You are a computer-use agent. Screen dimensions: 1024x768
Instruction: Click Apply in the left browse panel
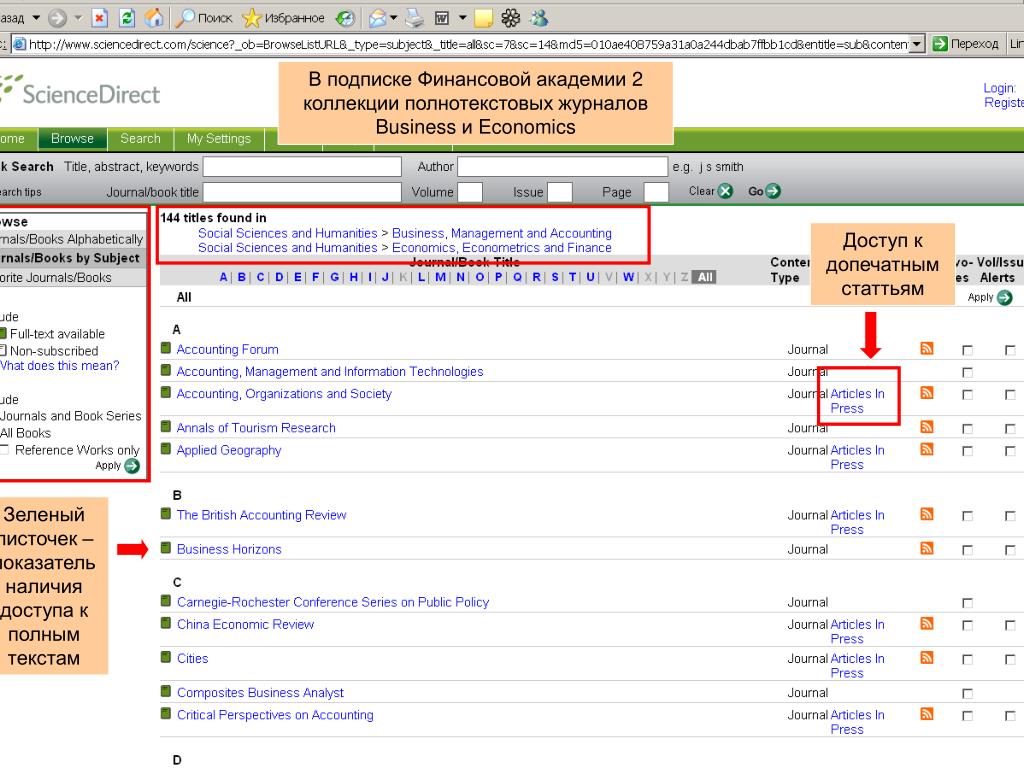[x=118, y=466]
